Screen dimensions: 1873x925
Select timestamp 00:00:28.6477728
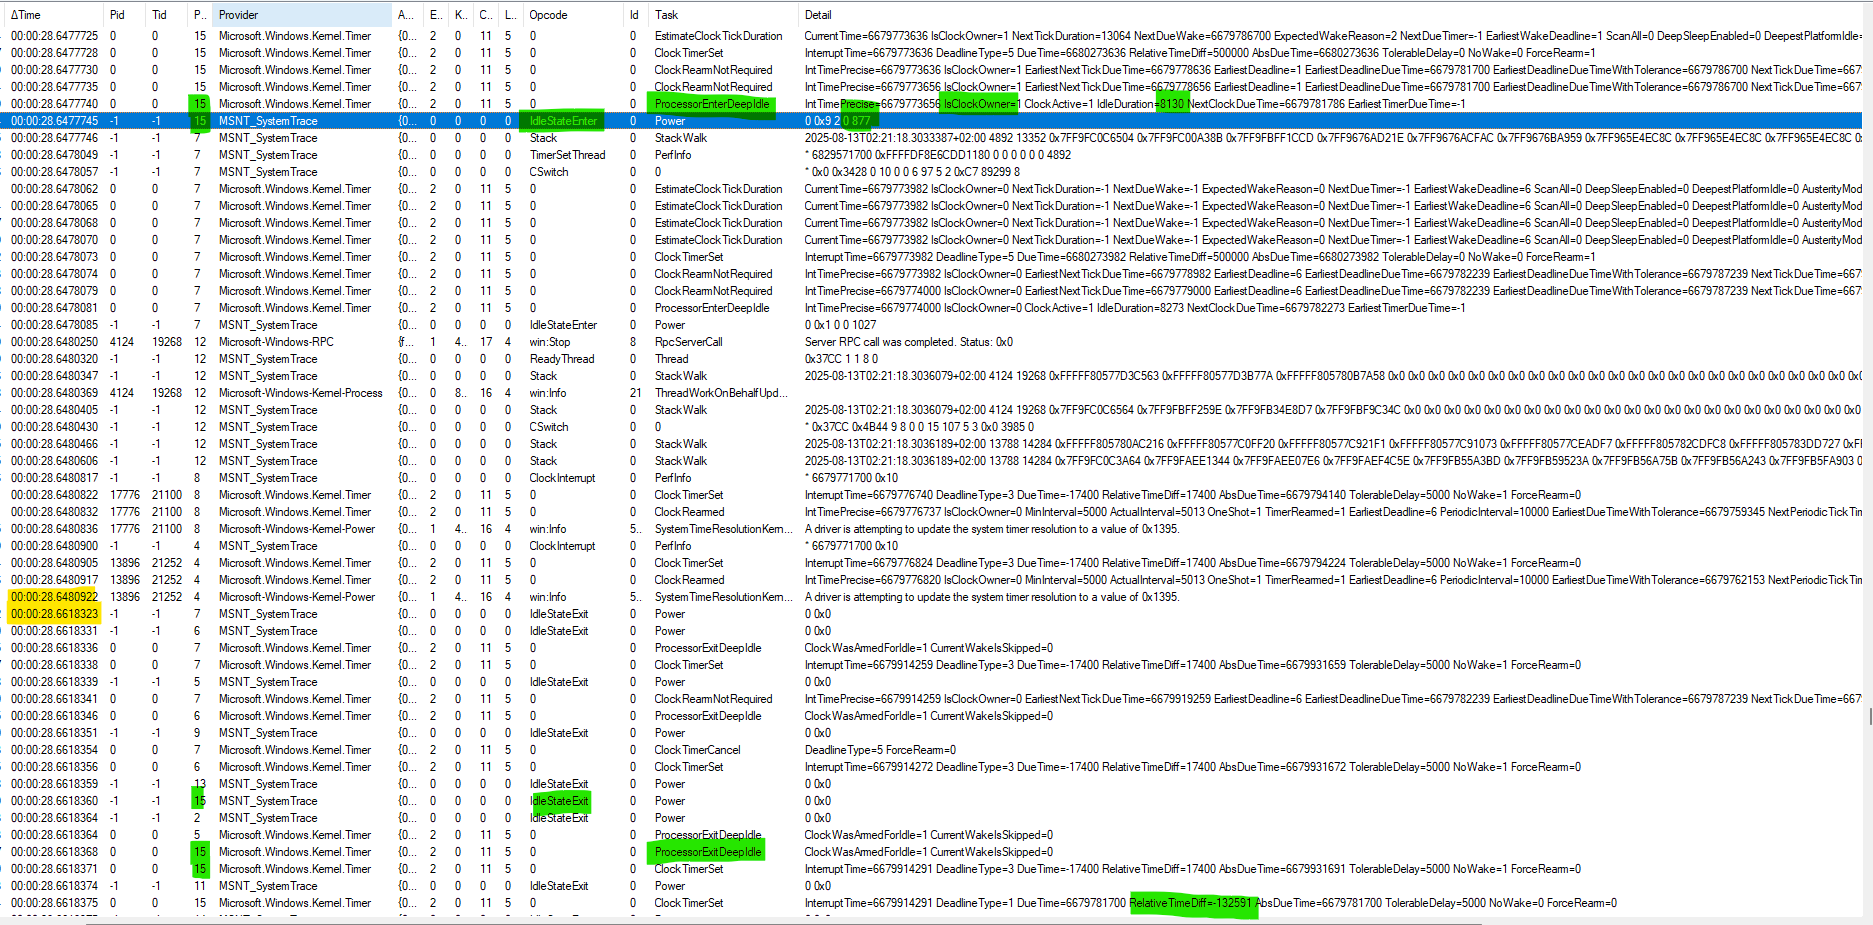point(55,53)
